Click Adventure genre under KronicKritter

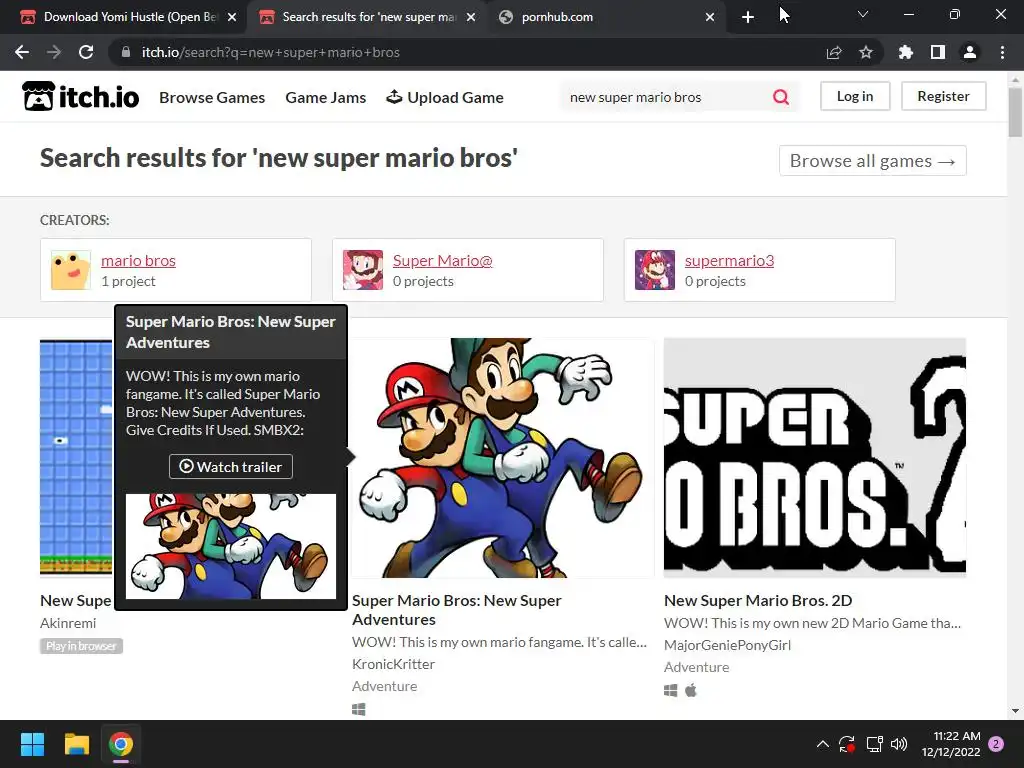(x=384, y=686)
